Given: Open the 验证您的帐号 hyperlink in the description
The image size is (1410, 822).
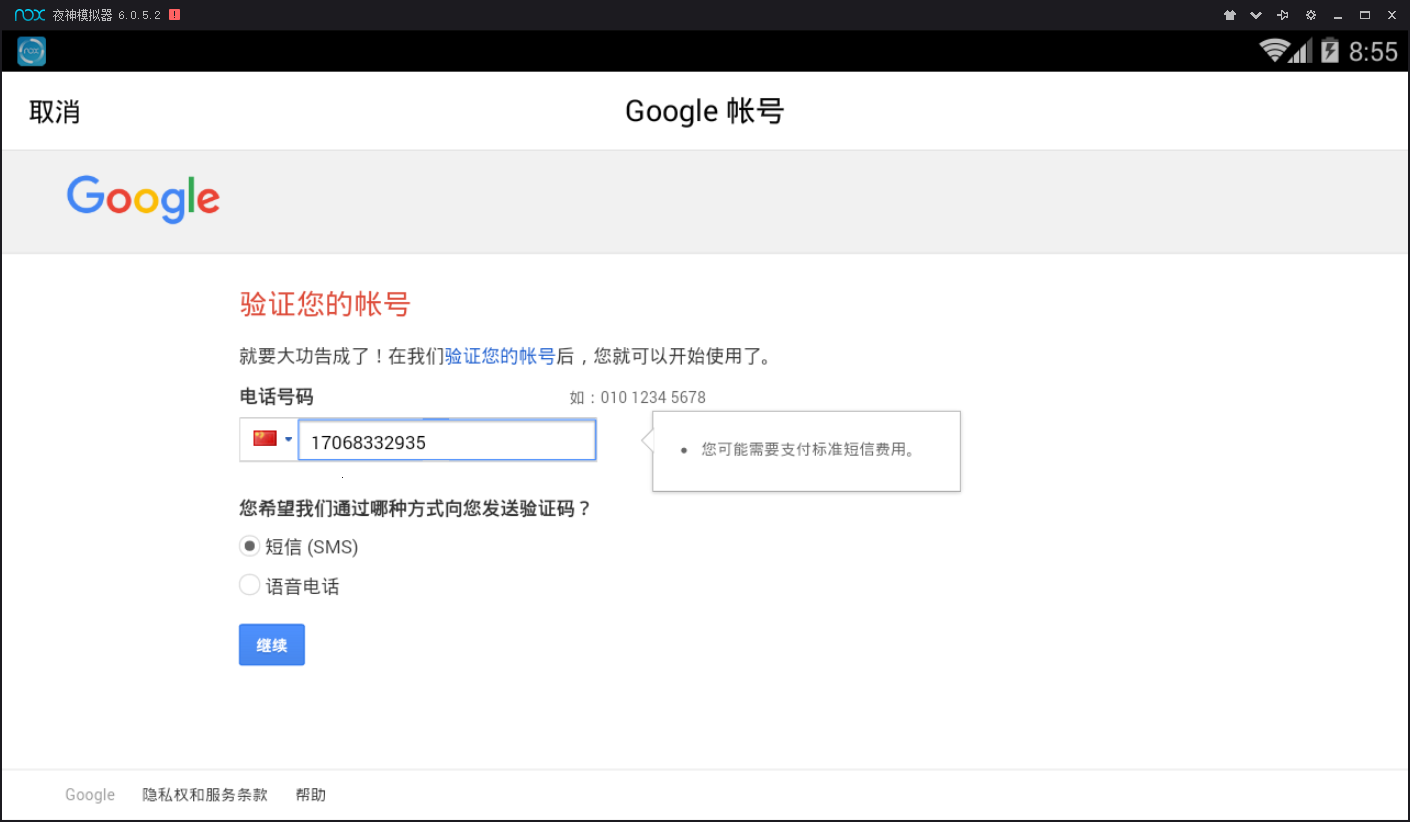Looking at the screenshot, I should coord(500,356).
